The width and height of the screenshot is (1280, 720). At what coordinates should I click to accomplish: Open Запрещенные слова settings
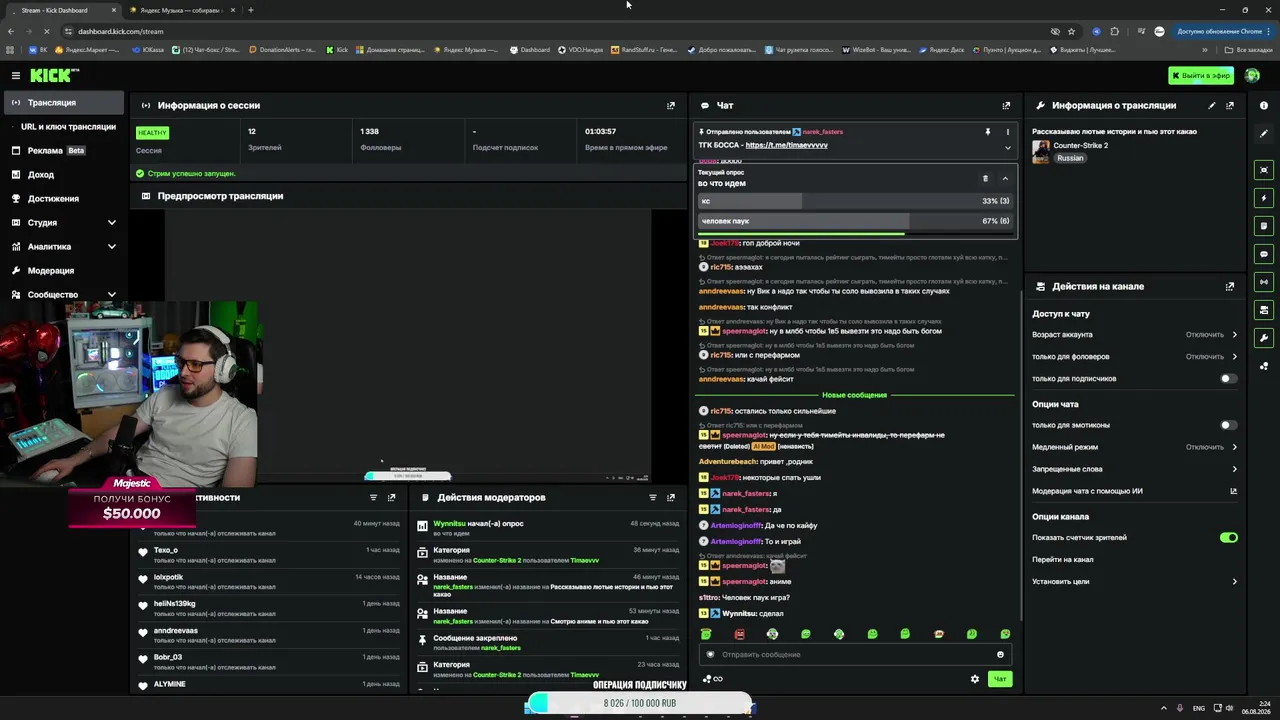coord(1135,469)
